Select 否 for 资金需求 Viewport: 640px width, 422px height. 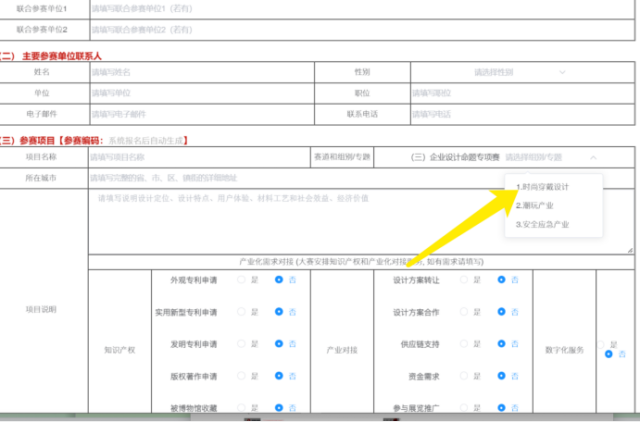coord(501,376)
